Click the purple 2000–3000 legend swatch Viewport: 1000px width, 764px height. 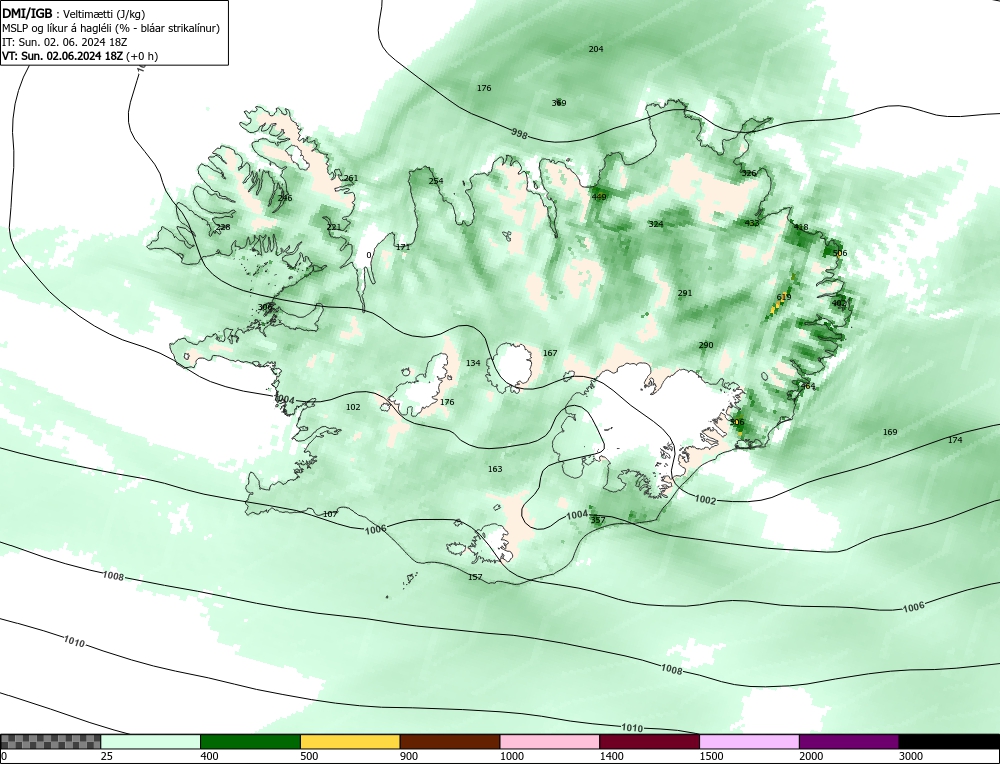(849, 741)
